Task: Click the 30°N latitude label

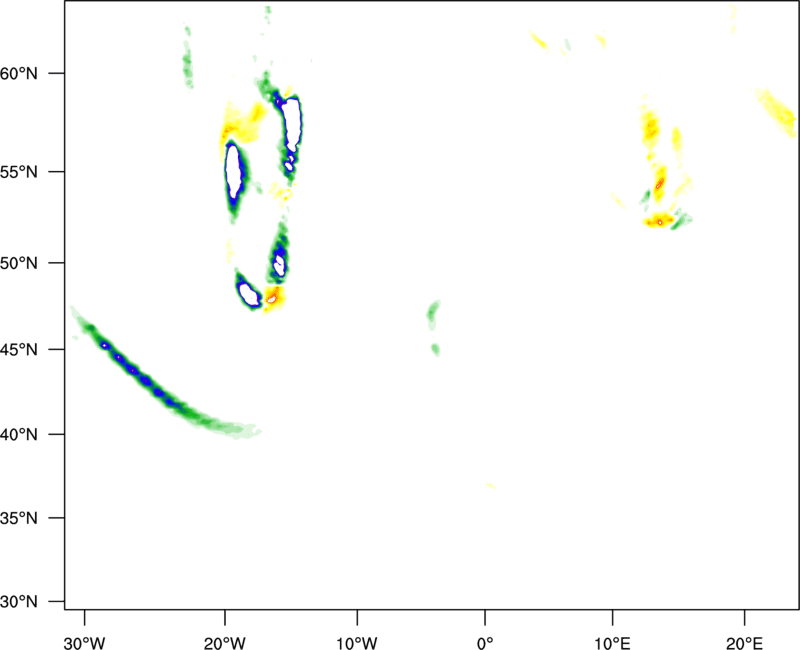Action: 19,602
